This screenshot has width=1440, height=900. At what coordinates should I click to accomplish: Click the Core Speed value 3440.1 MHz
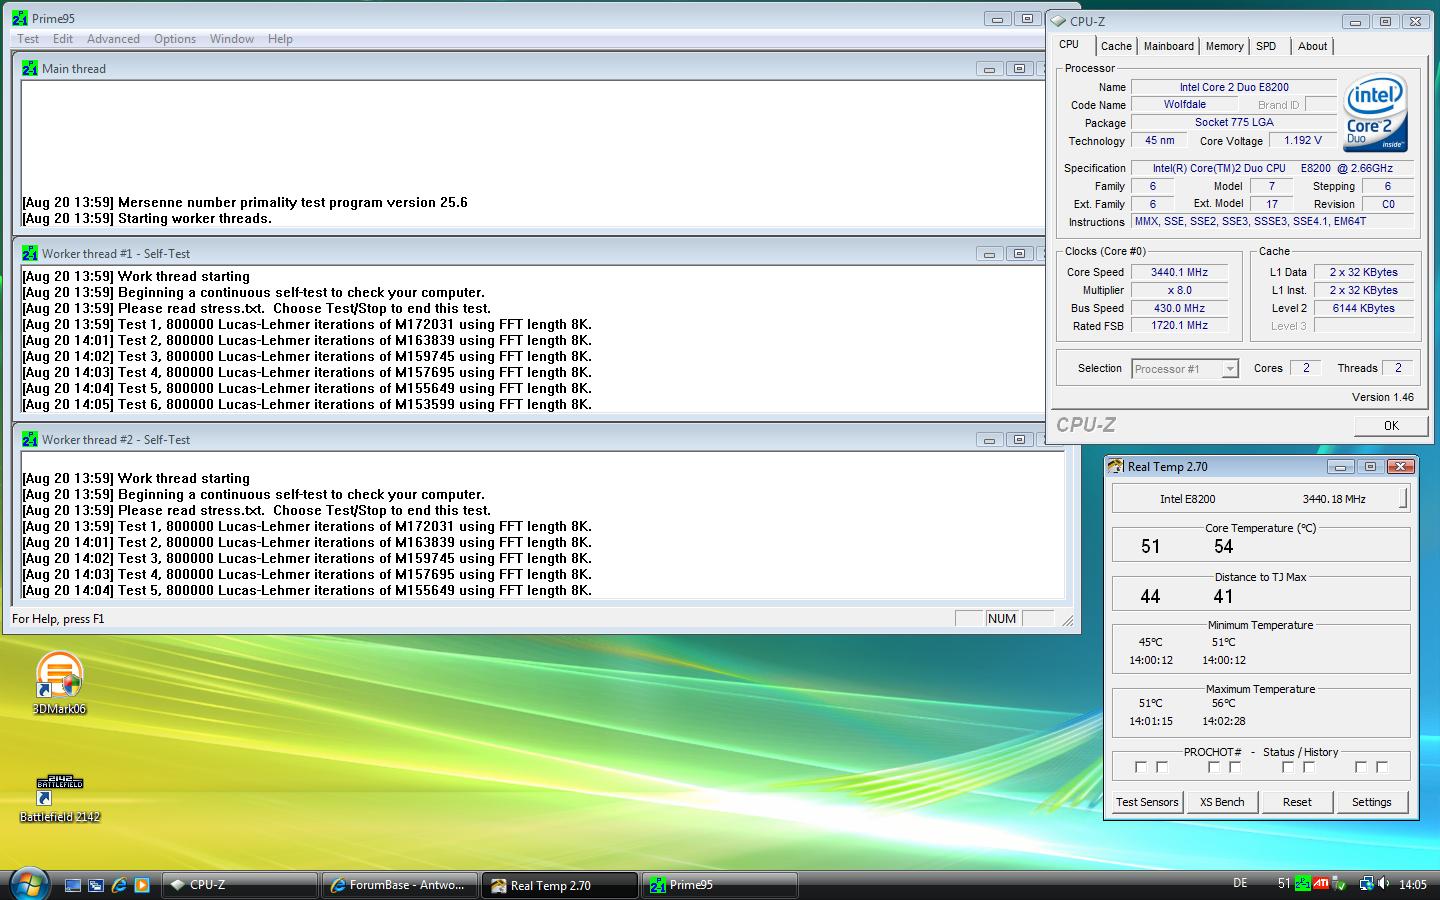pos(1179,272)
